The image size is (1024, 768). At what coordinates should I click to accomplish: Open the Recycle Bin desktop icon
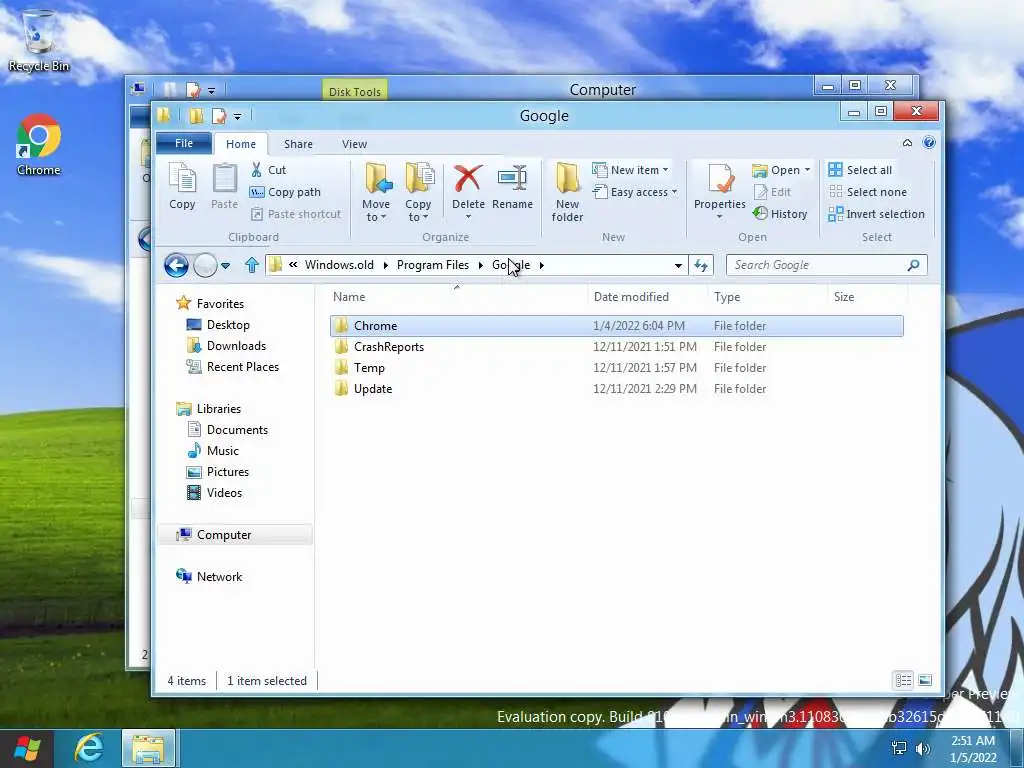click(x=39, y=39)
